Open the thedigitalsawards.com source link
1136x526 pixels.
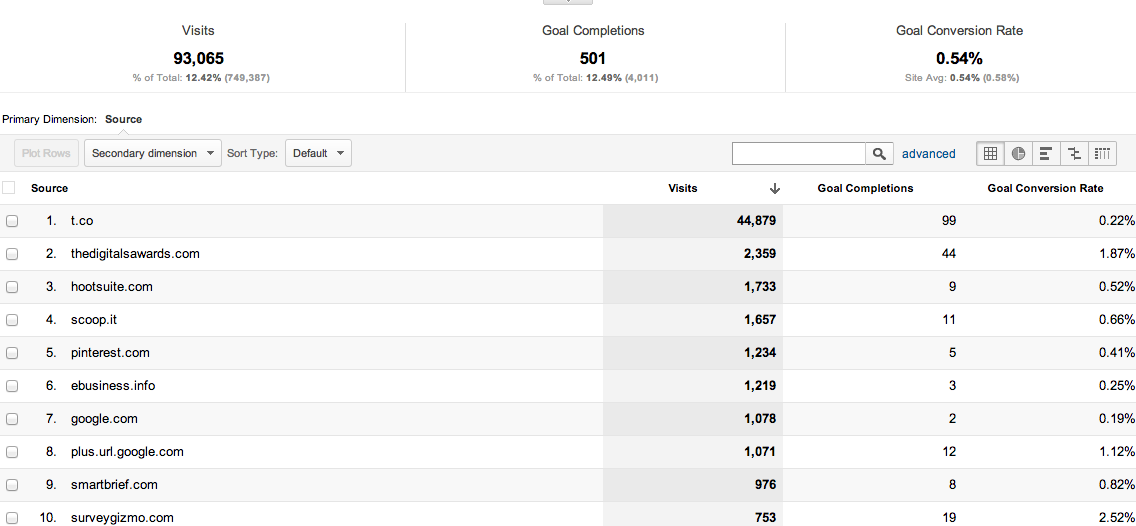135,254
